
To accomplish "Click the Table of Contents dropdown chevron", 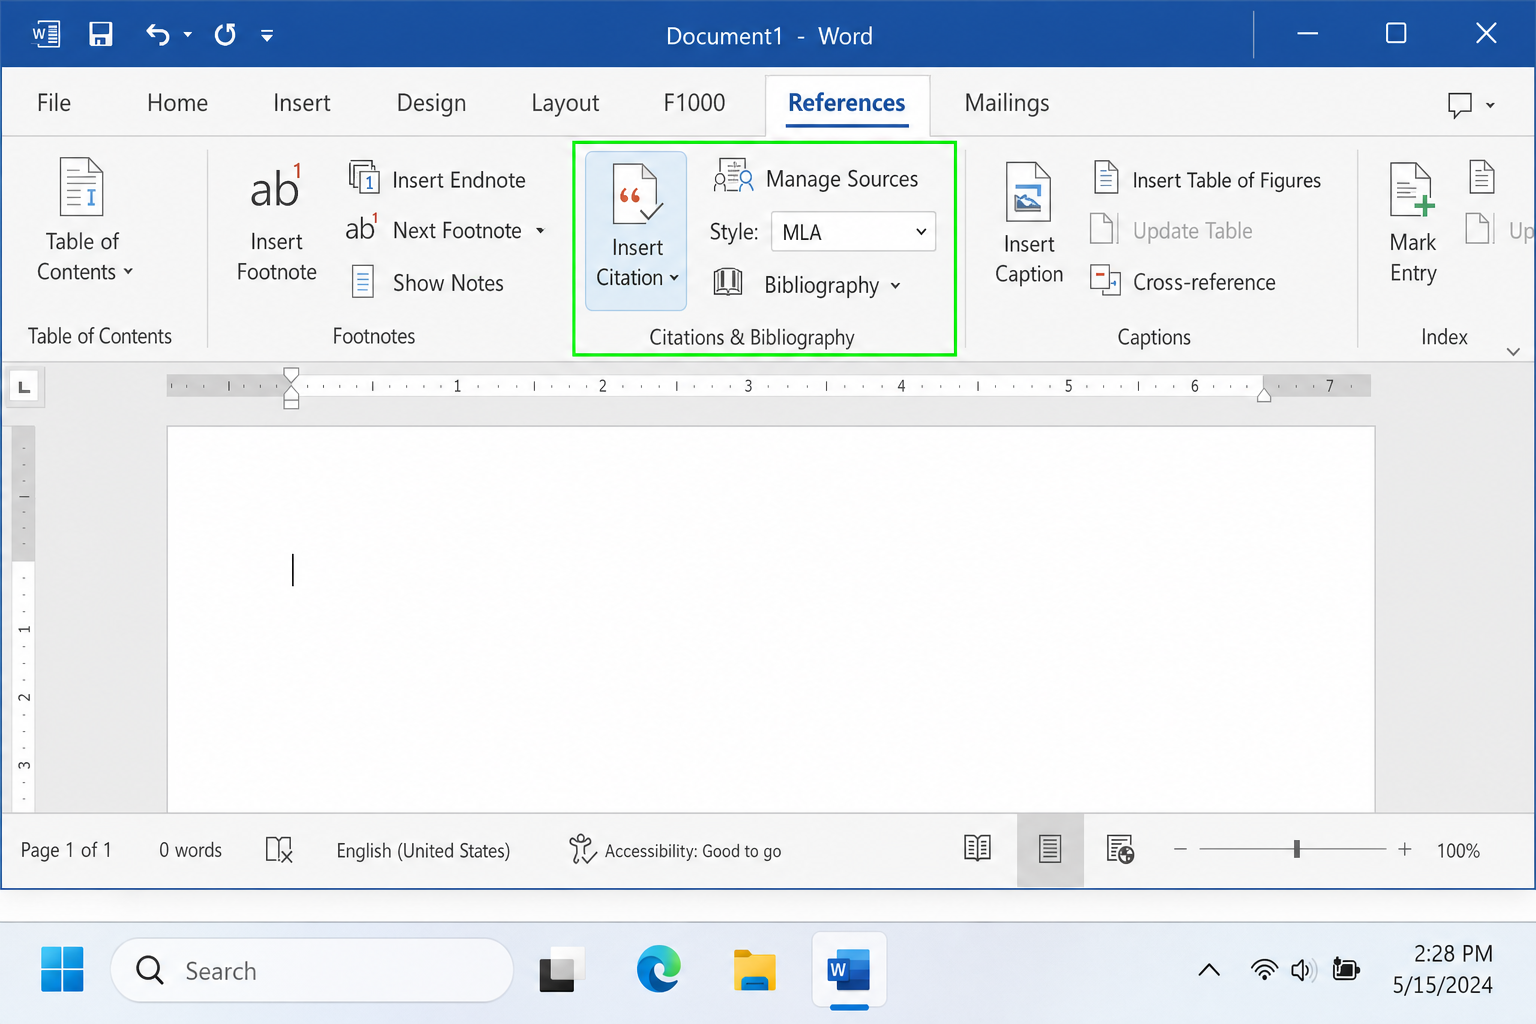I will 128,272.
